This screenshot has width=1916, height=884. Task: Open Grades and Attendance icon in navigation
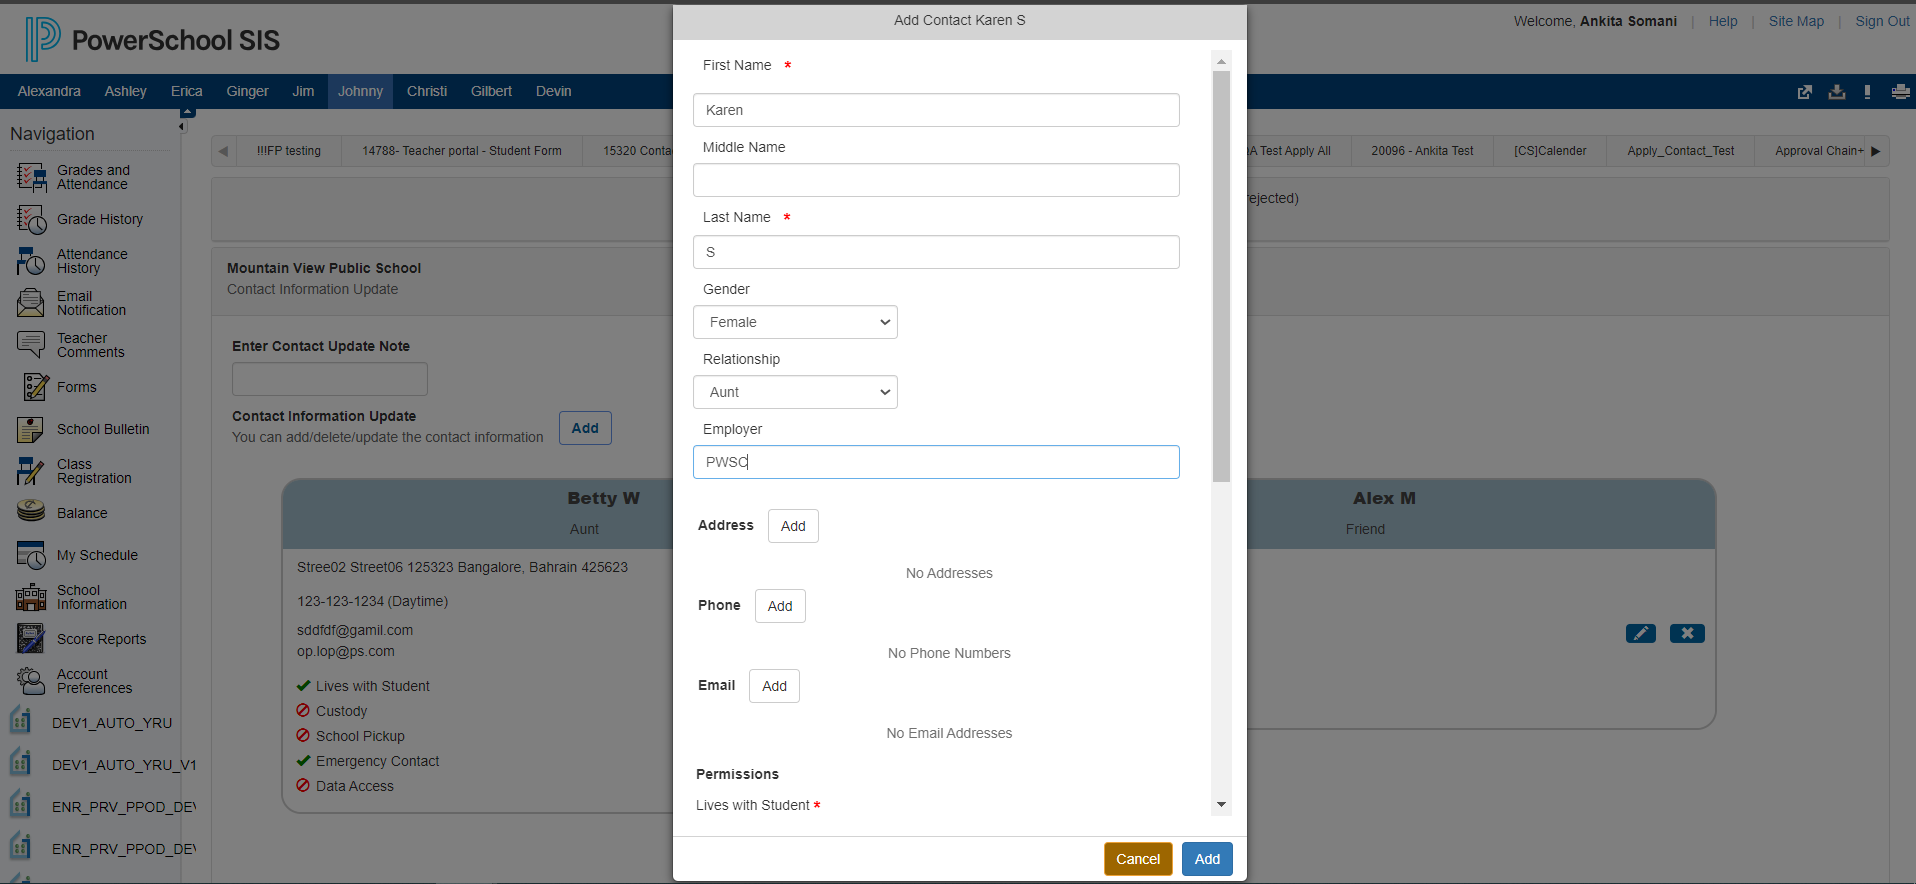click(x=31, y=178)
